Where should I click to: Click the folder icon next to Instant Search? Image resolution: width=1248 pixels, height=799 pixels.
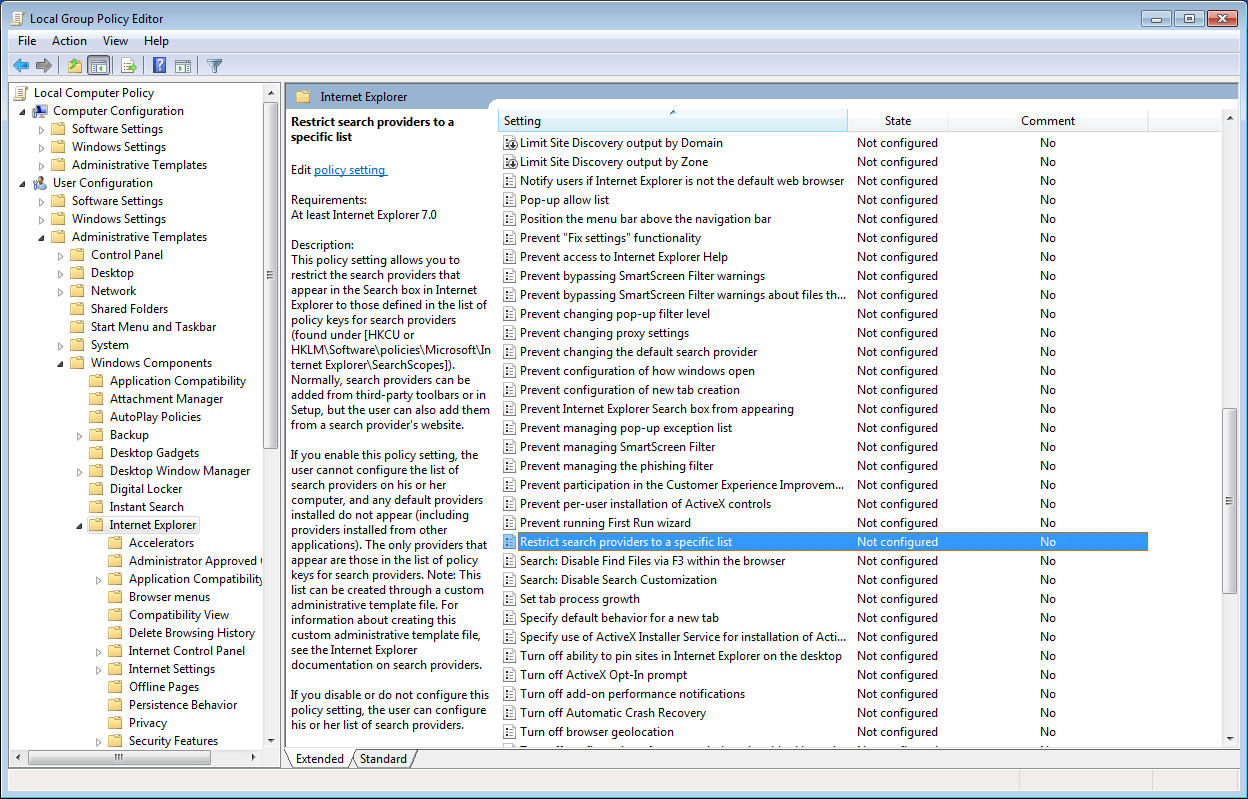pos(97,507)
